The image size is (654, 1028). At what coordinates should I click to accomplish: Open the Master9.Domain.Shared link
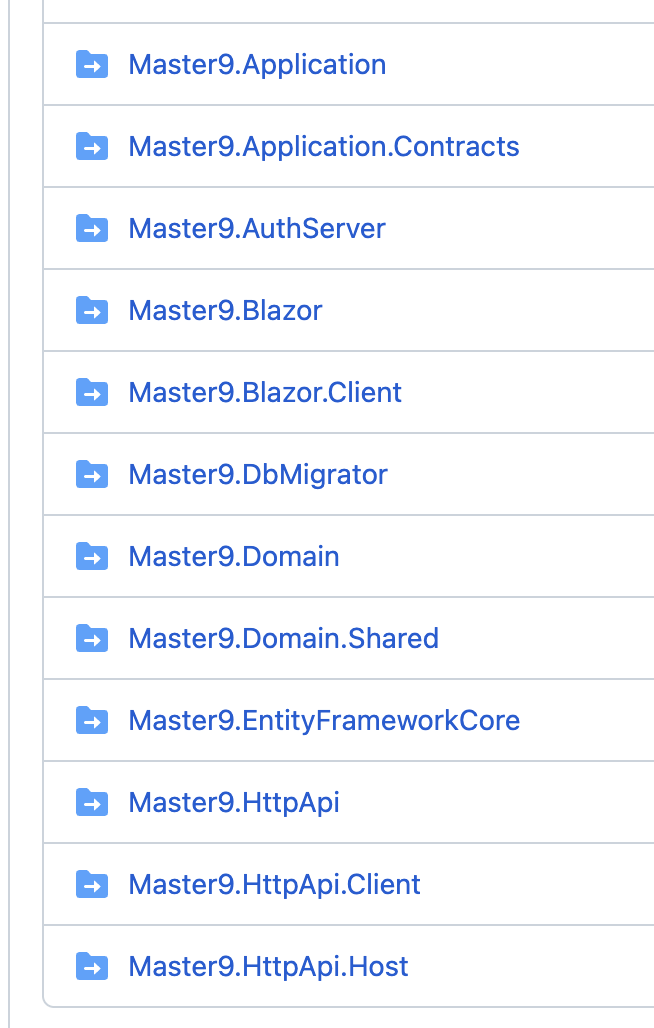(x=283, y=639)
